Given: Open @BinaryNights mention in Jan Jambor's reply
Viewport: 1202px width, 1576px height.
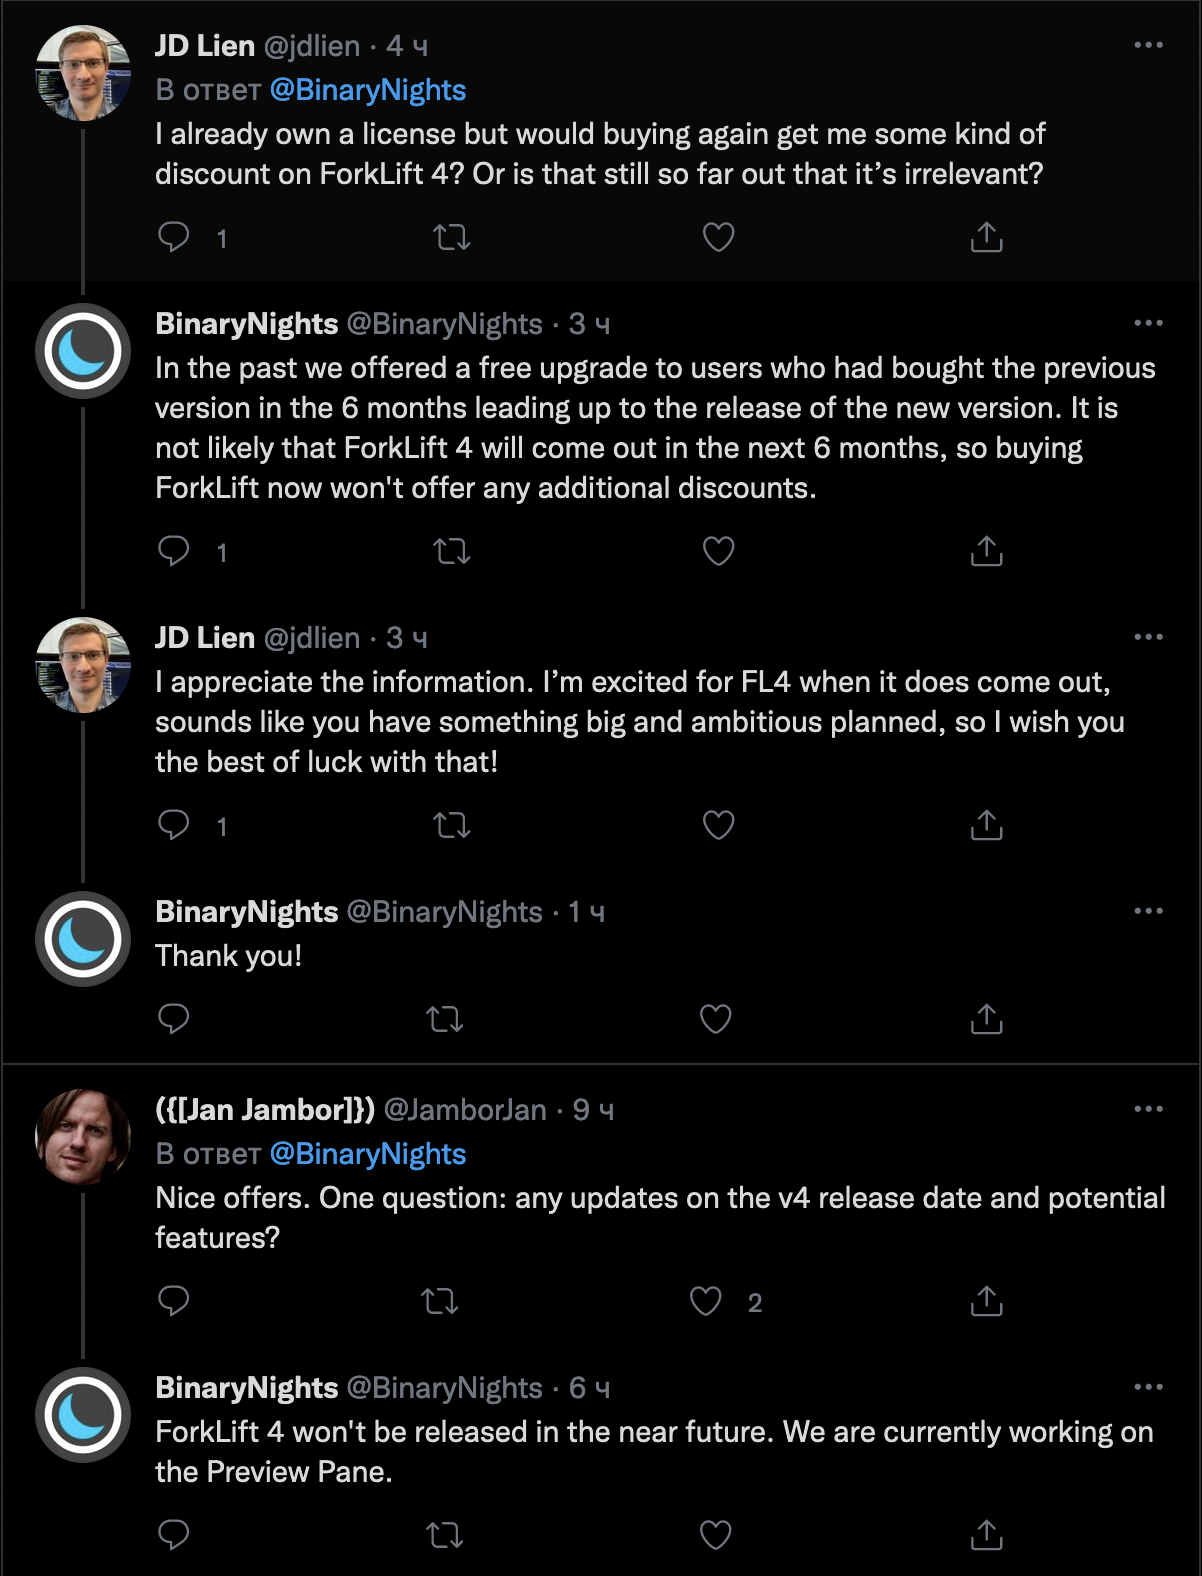Looking at the screenshot, I should [x=368, y=1154].
